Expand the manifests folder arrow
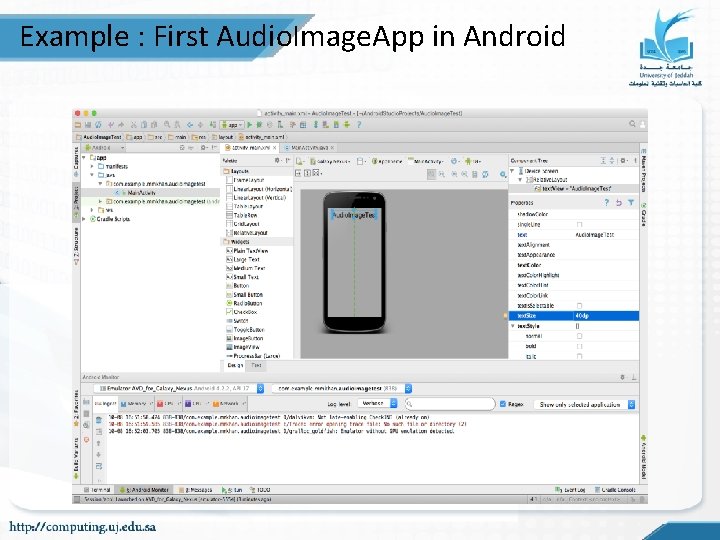 (x=92, y=166)
